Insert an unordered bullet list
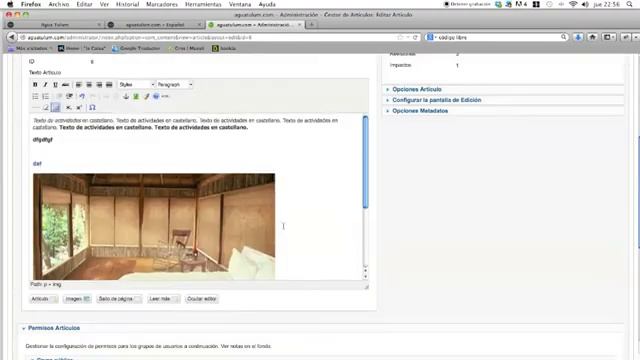The width and height of the screenshot is (640, 360). pos(35,96)
